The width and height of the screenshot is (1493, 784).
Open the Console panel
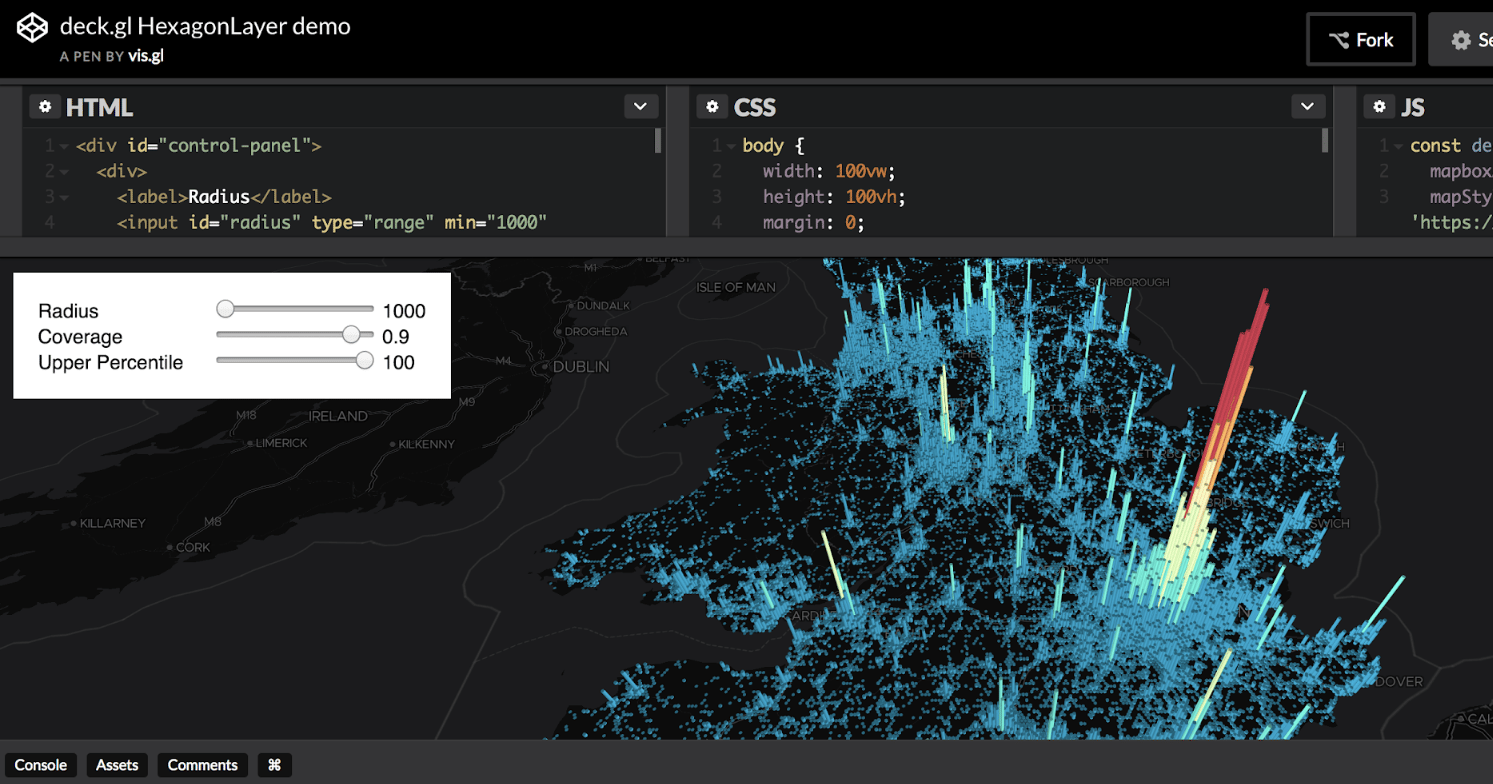coord(40,765)
